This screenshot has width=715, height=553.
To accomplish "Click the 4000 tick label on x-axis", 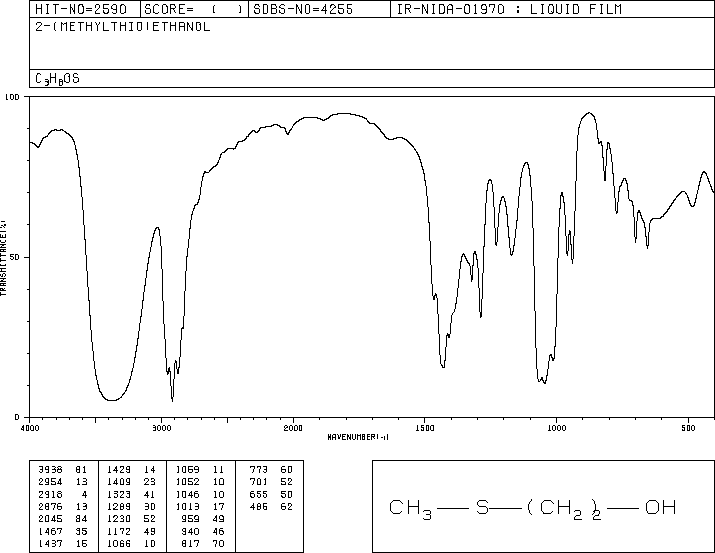I will click(30, 428).
